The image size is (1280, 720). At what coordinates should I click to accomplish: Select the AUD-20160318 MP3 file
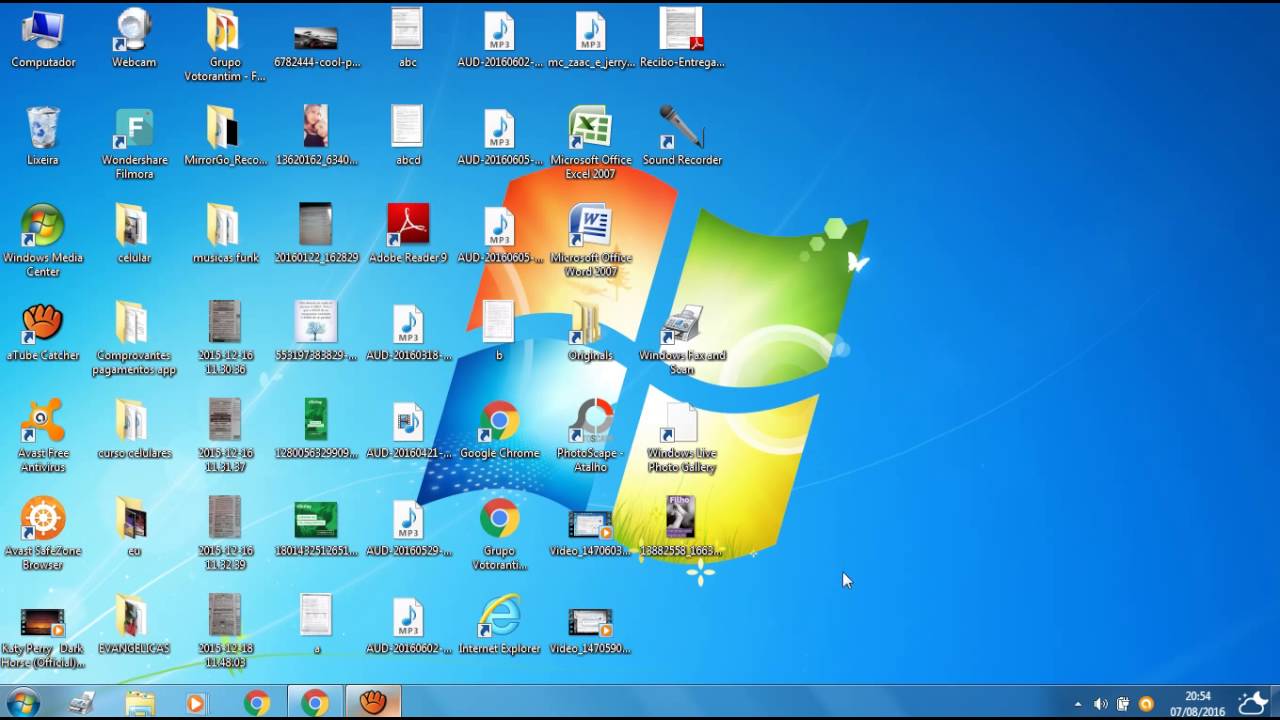[408, 332]
